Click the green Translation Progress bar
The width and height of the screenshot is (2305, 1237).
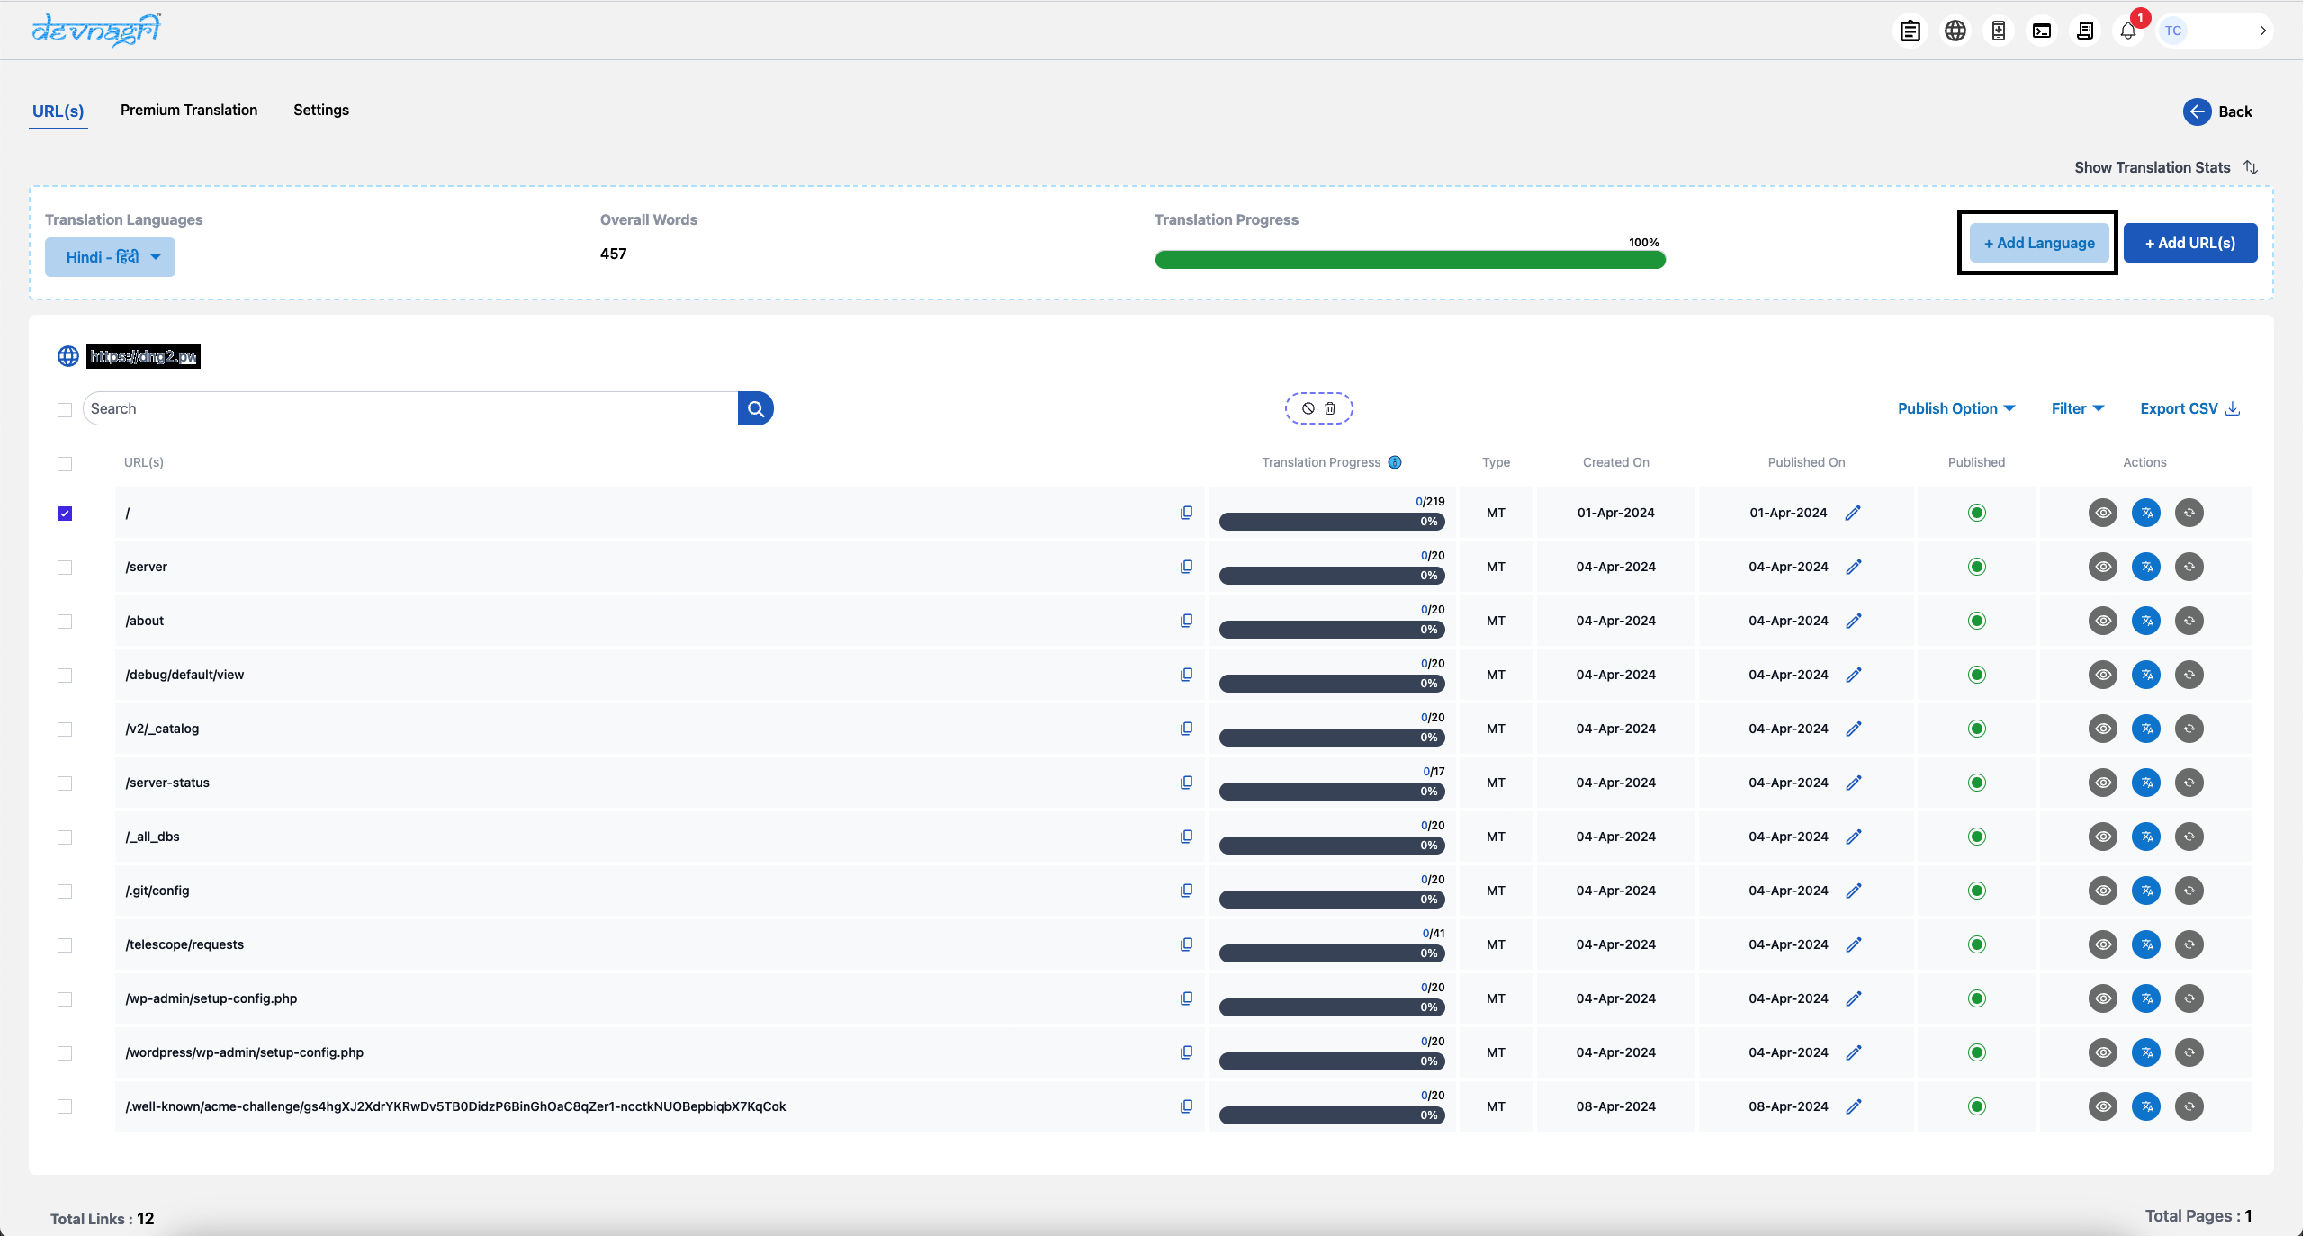click(1410, 260)
